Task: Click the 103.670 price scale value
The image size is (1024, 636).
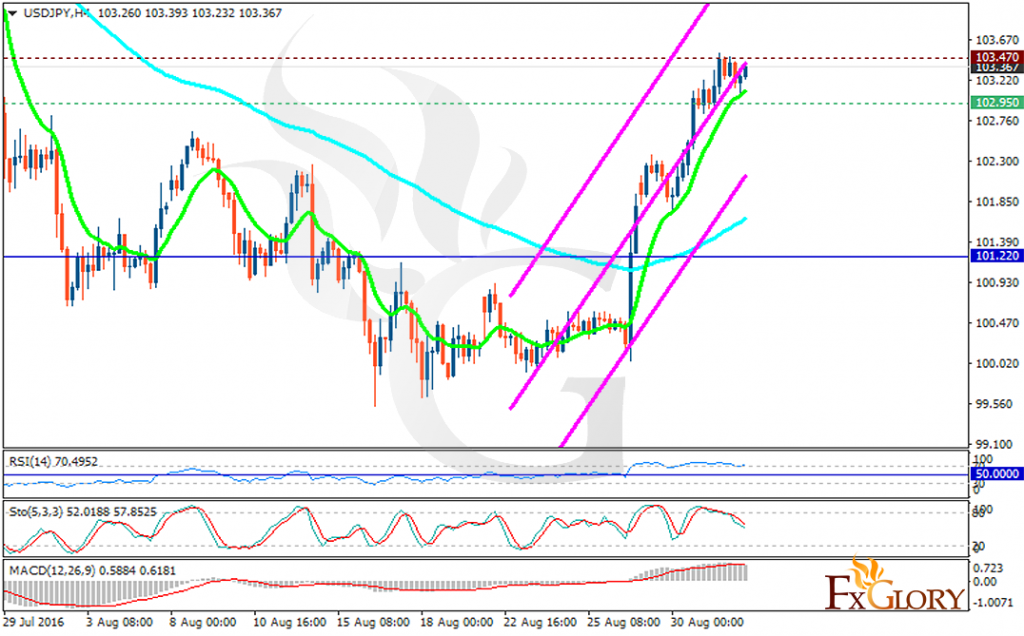Action: (x=997, y=40)
